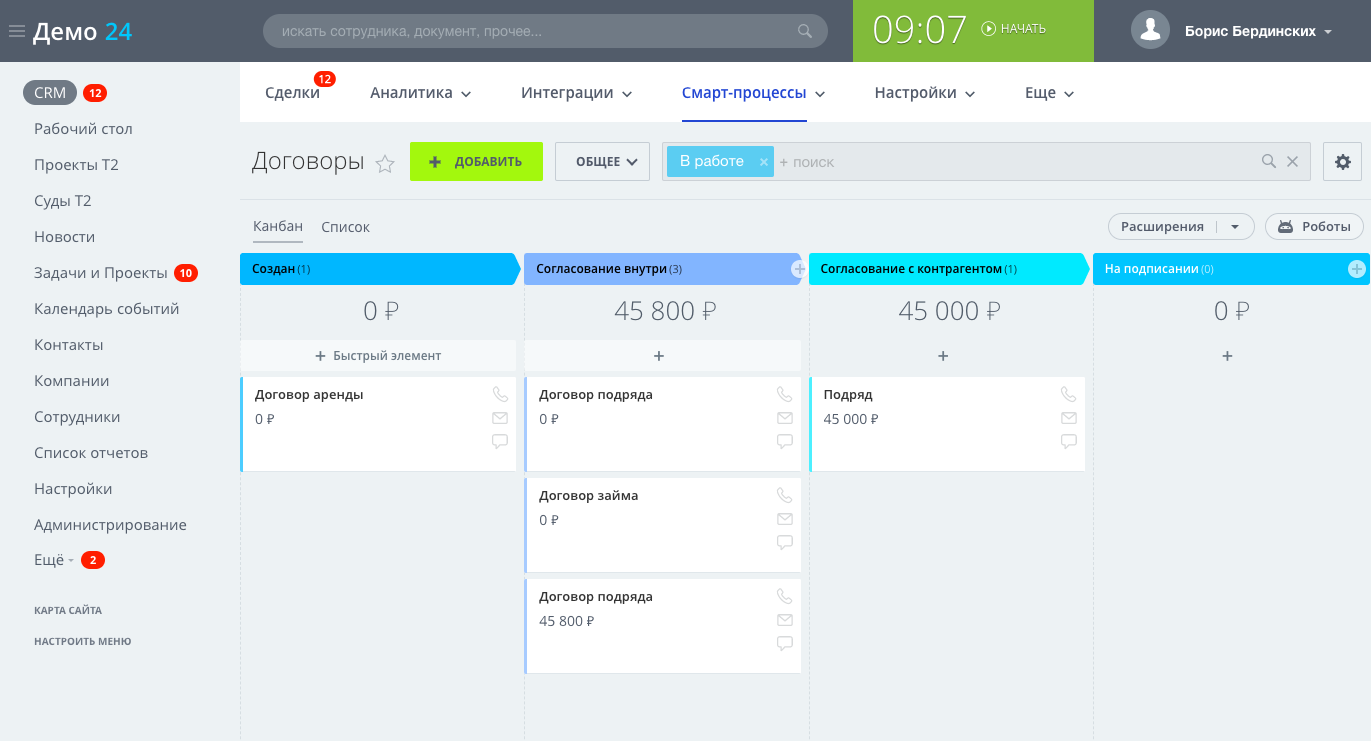
Task: Open Новости in sidebar
Action: click(x=65, y=237)
